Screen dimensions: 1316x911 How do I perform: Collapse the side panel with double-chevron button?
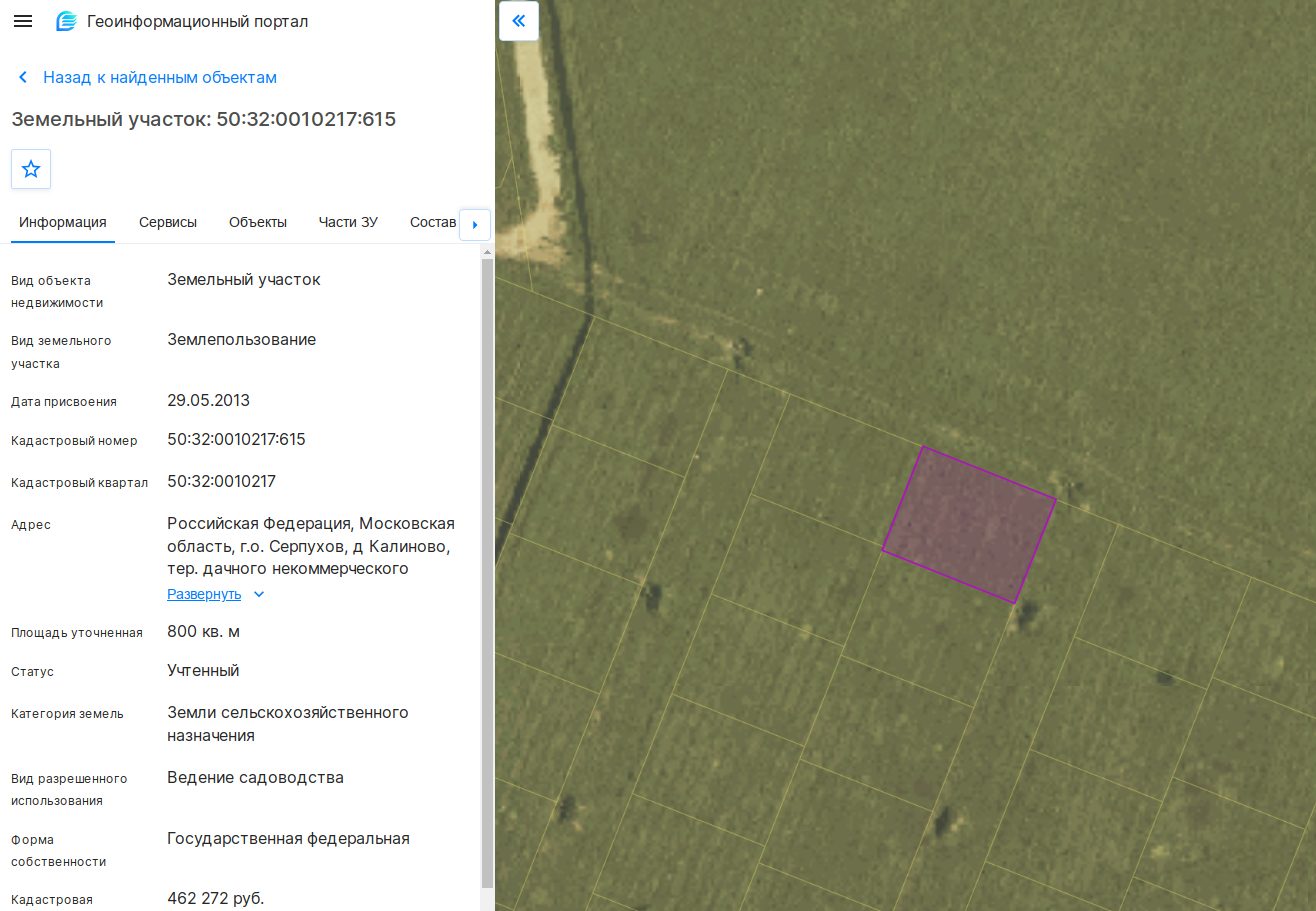518,20
